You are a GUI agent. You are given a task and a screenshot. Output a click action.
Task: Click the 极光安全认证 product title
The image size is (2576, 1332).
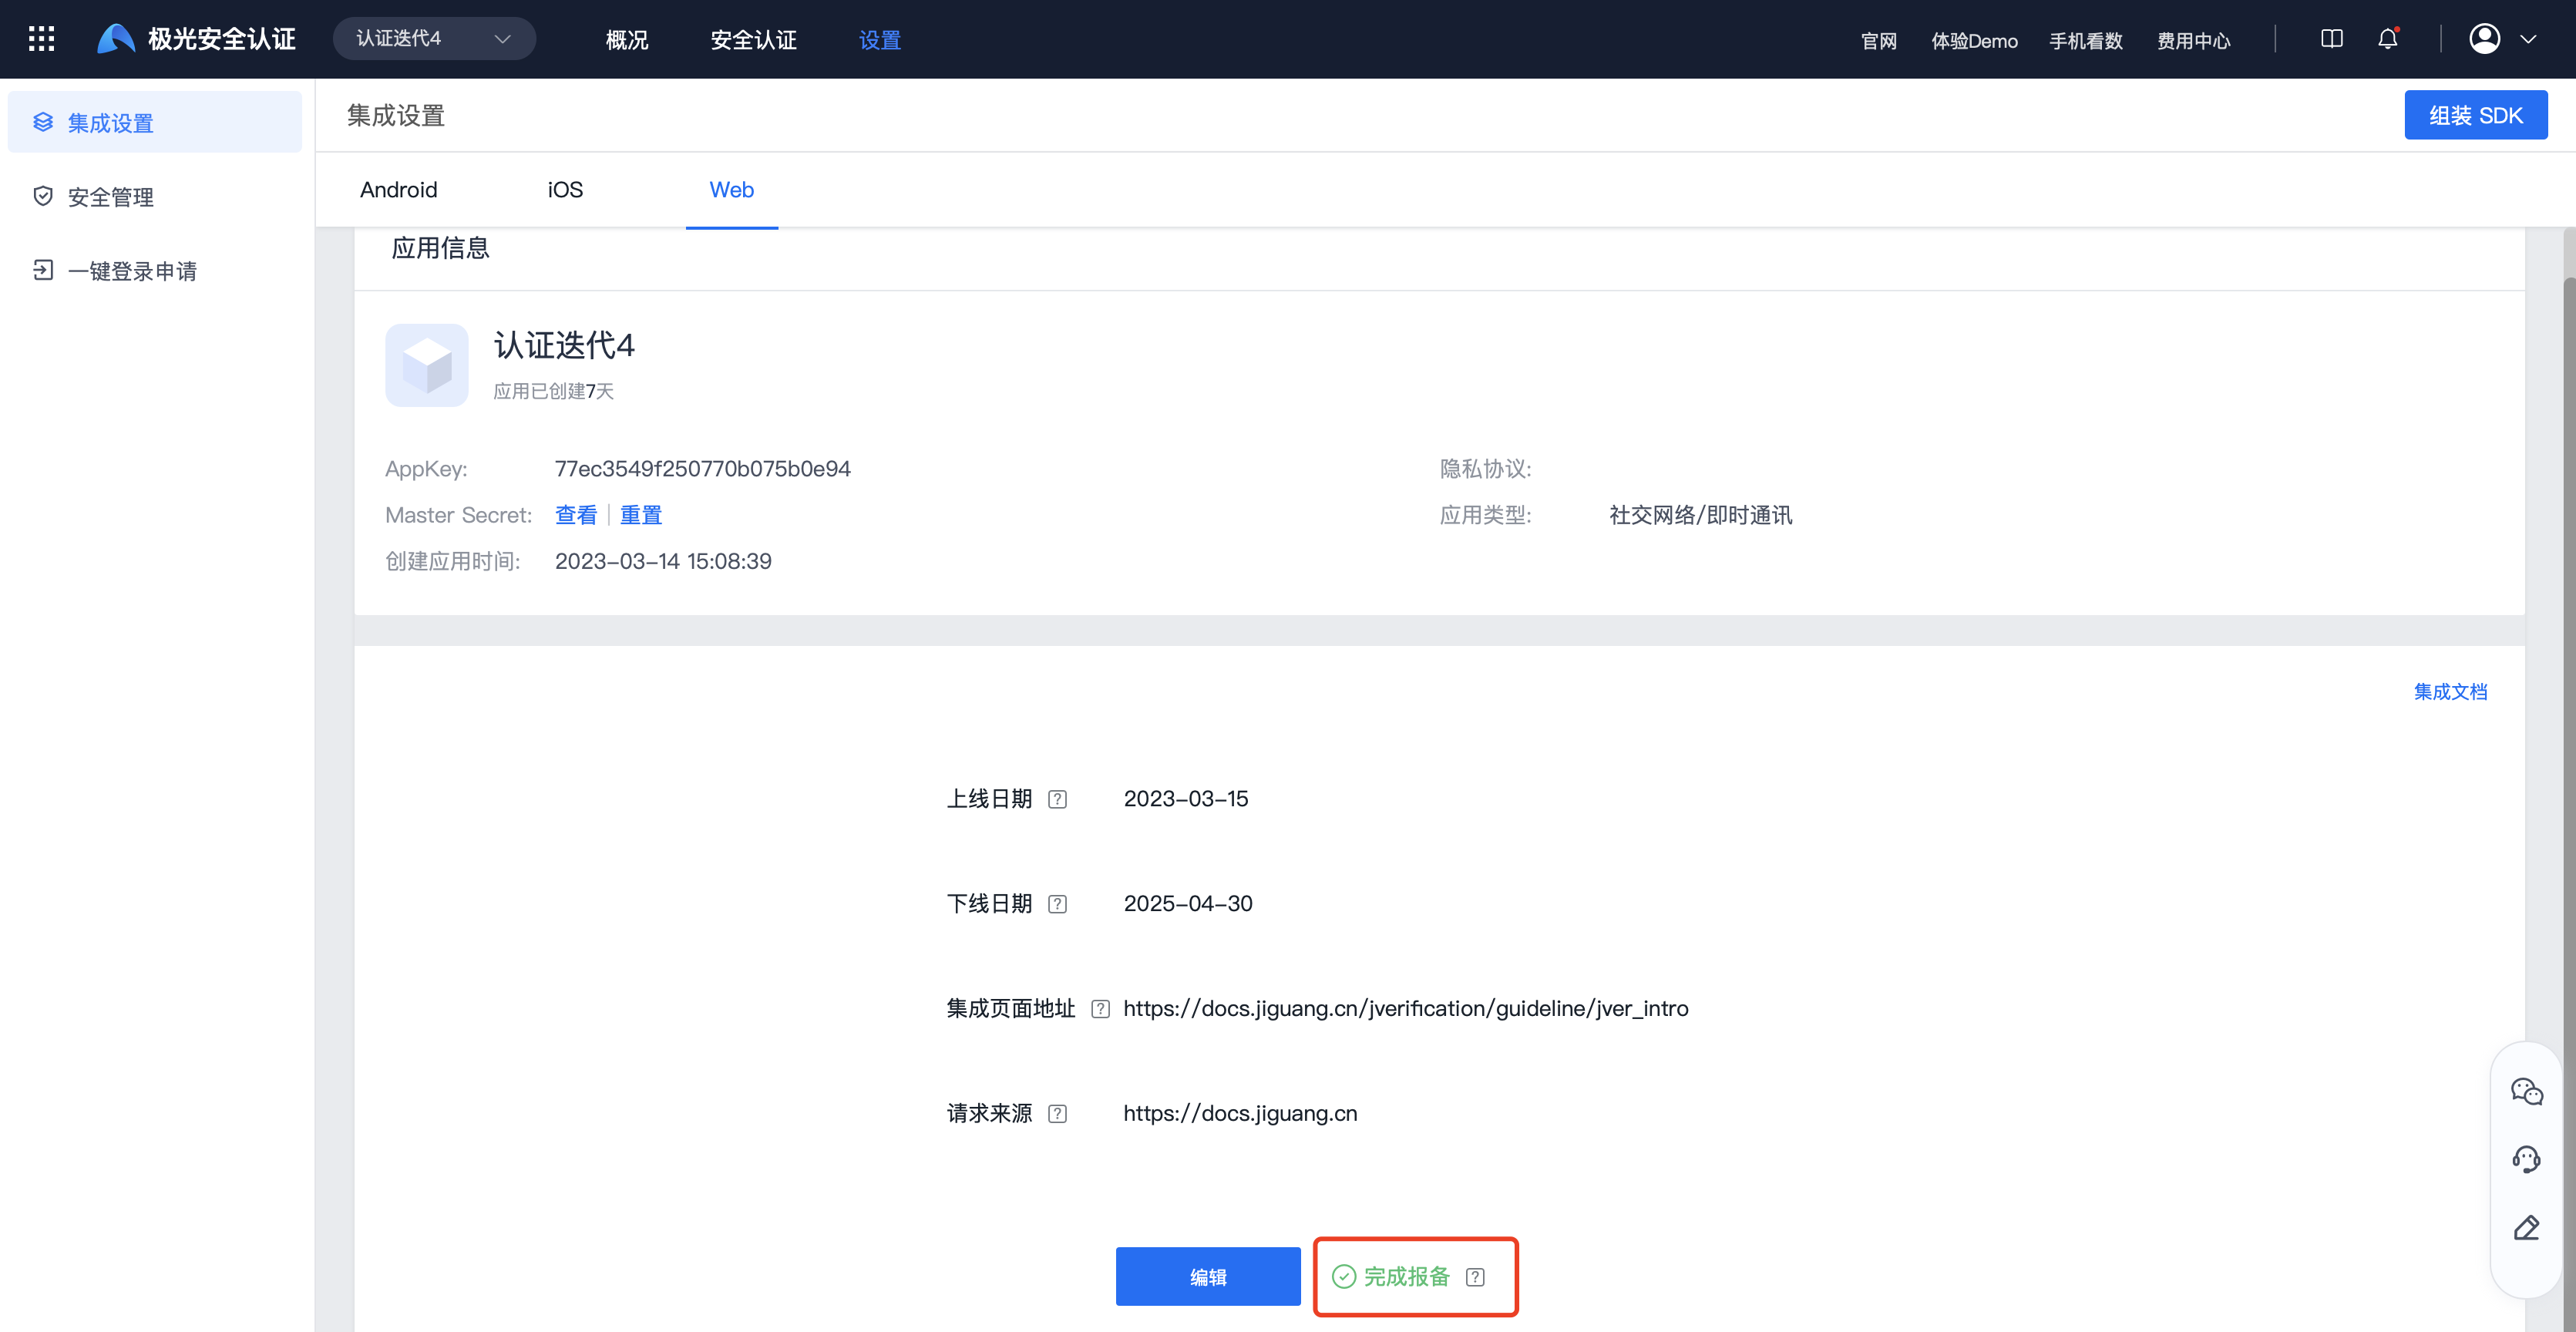222,39
